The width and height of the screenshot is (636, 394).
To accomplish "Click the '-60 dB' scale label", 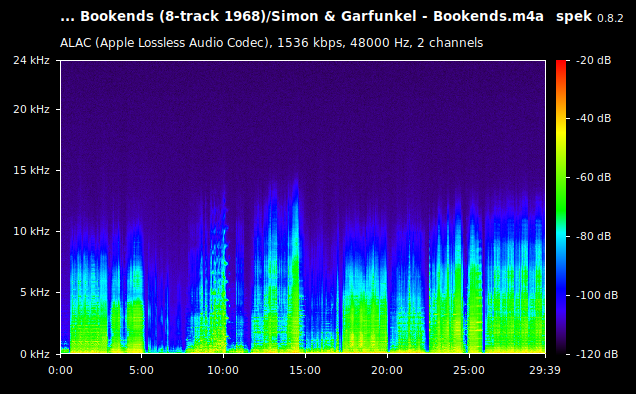I will [593, 177].
